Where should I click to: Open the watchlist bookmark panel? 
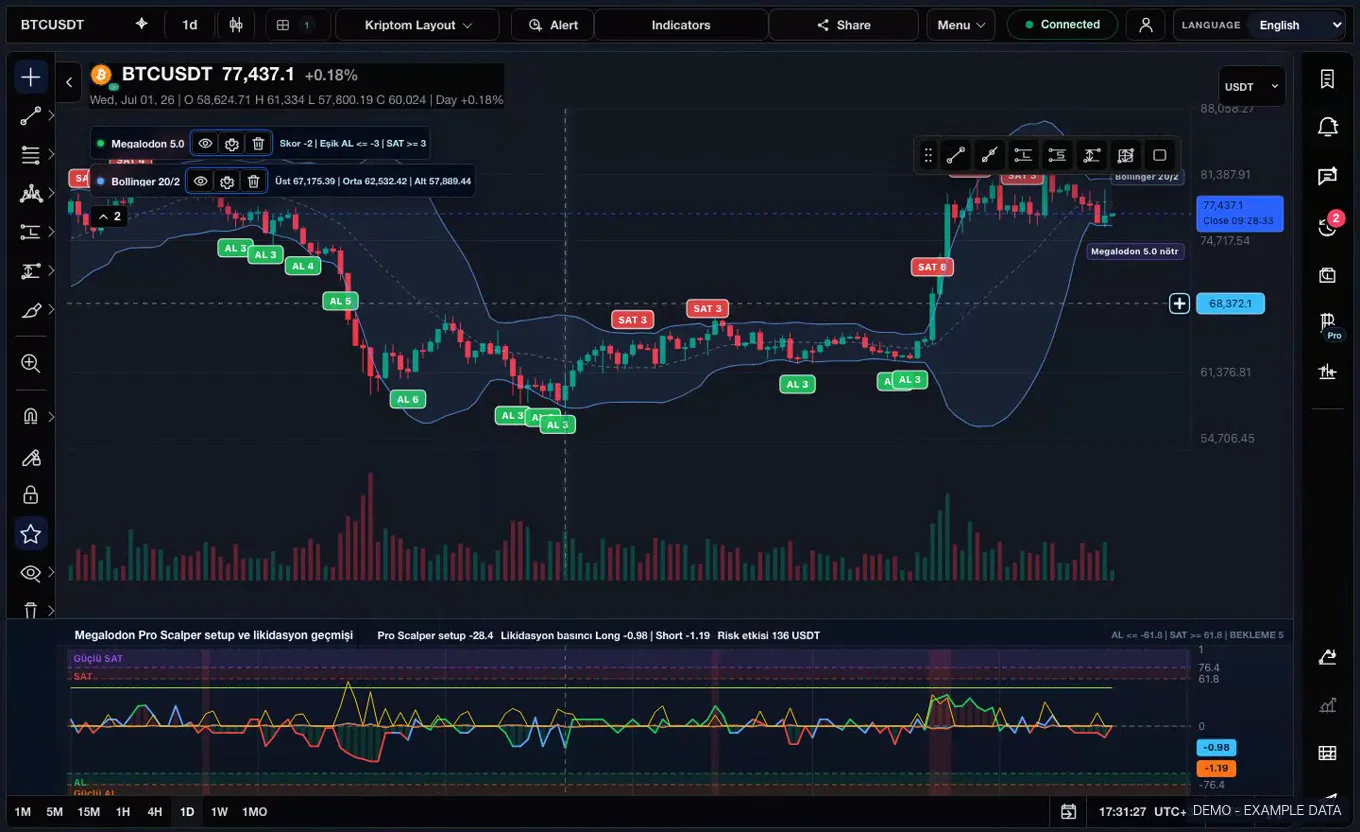point(1327,79)
